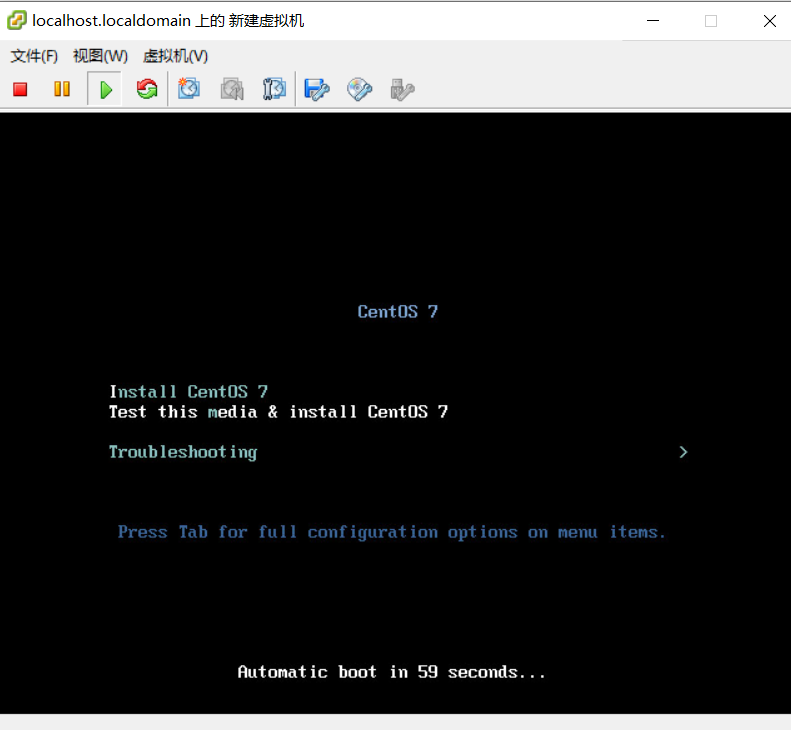Select the Install CentOS 7 boot entry
The image size is (791, 730).
click(189, 391)
